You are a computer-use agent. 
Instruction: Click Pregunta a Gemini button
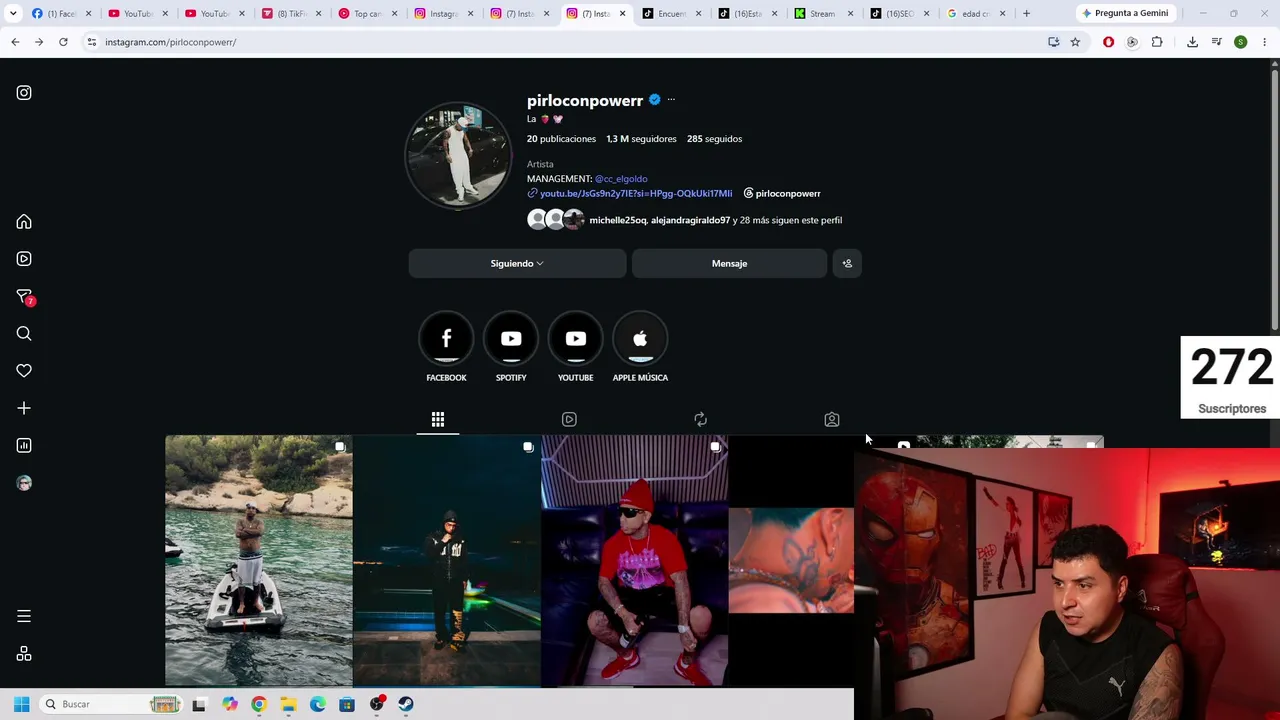[1124, 13]
